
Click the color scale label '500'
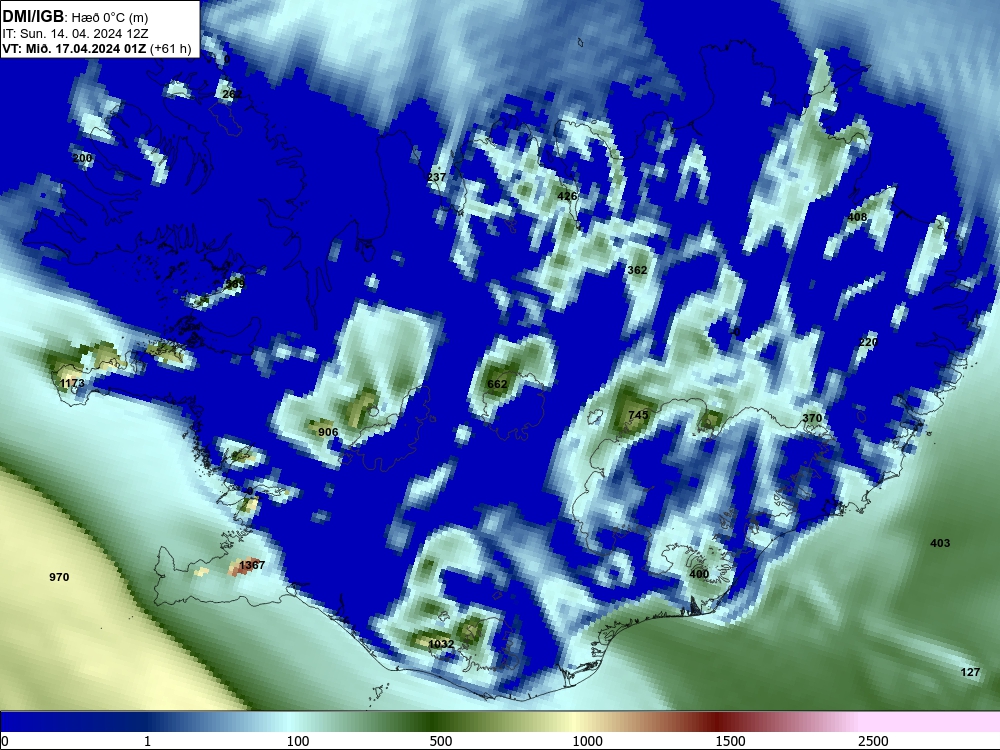click(441, 741)
